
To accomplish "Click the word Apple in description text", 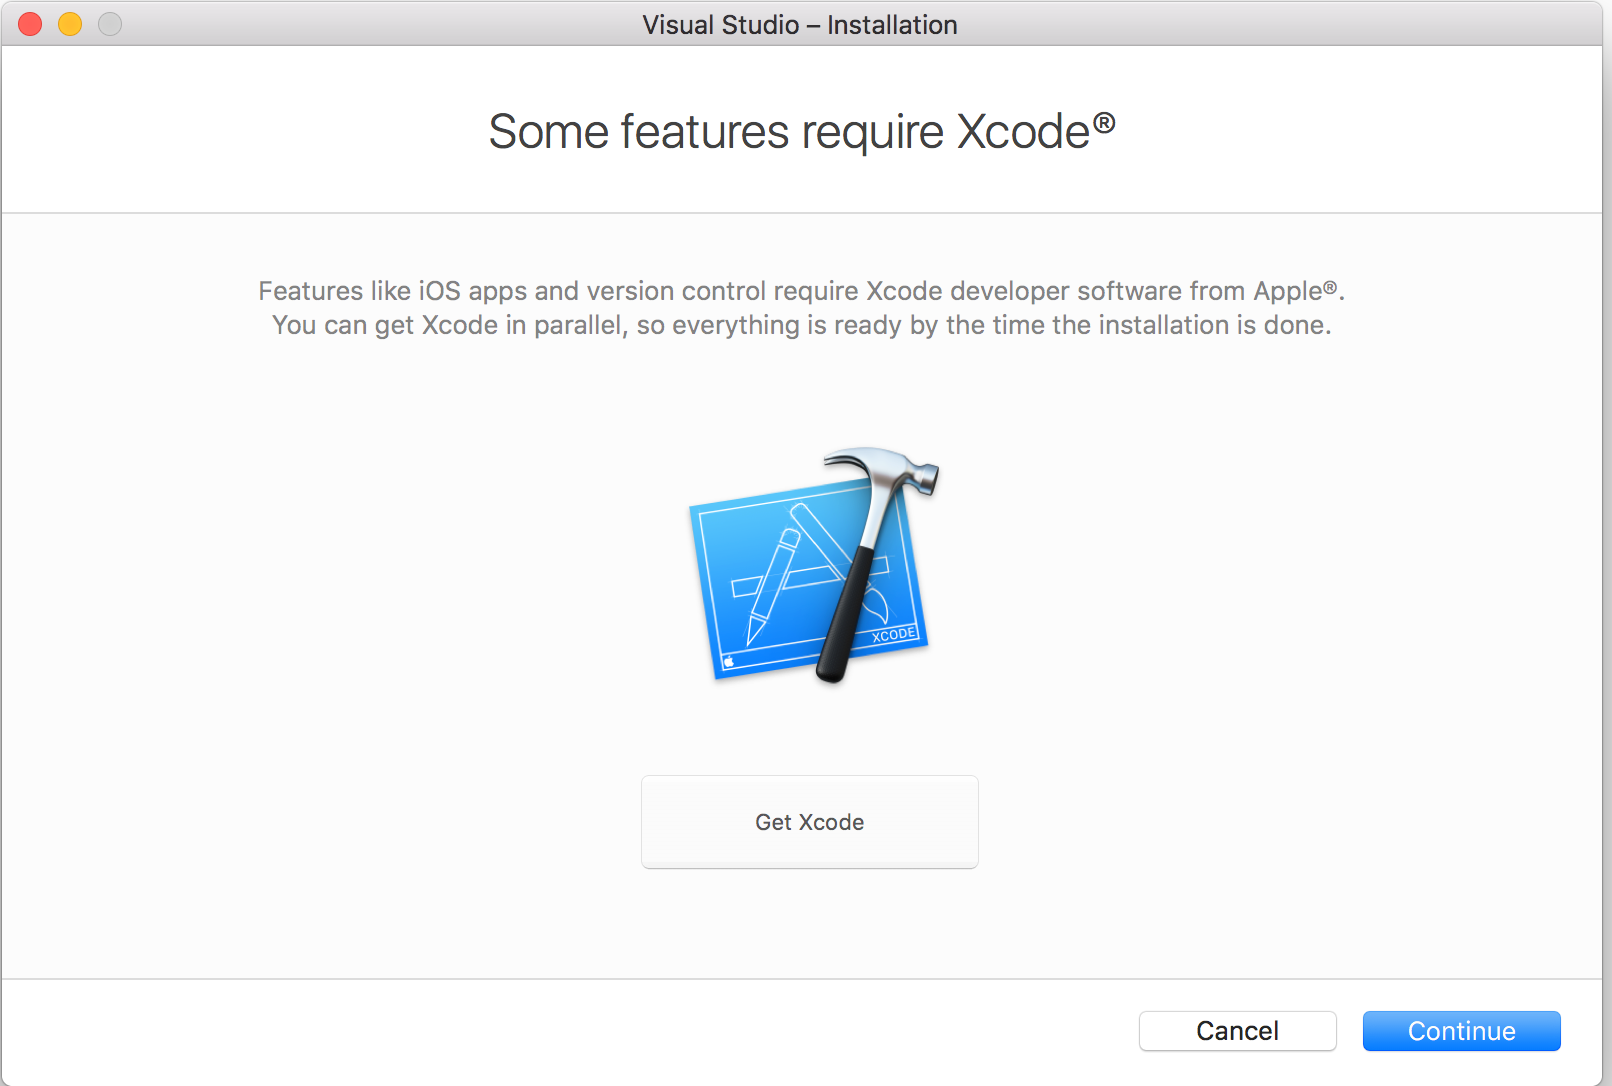I will [x=1288, y=291].
